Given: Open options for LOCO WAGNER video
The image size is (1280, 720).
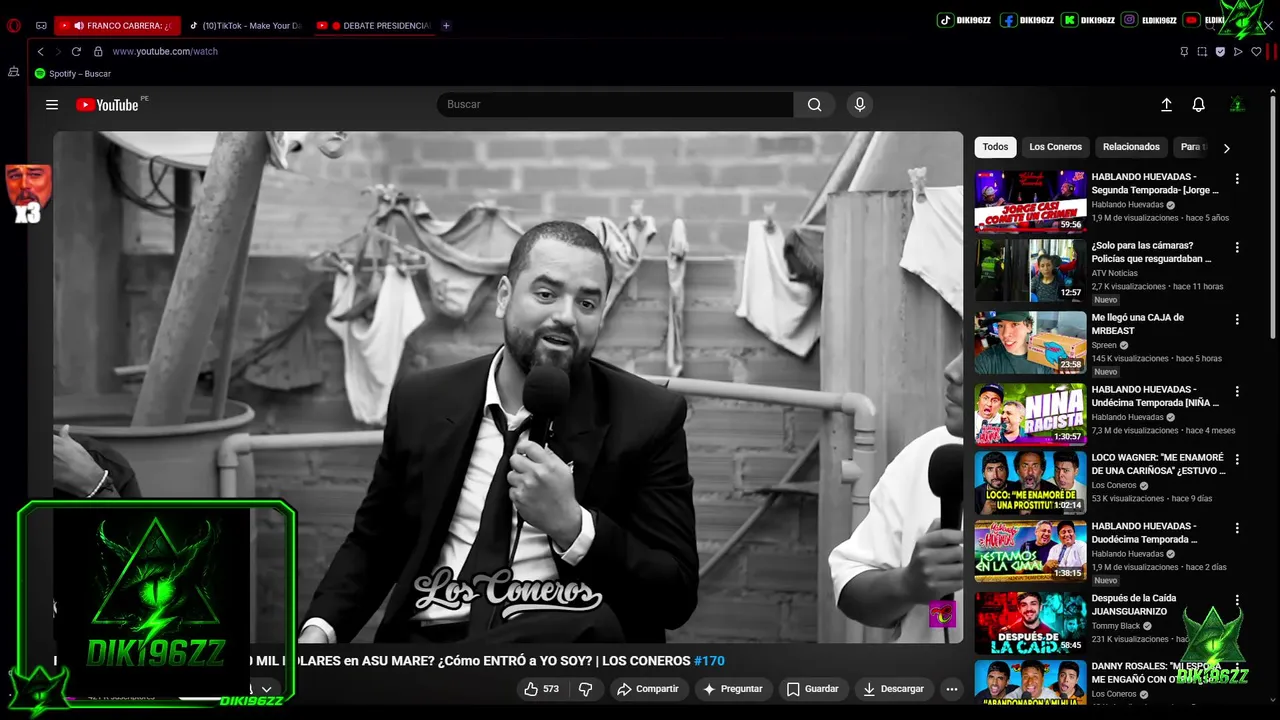Looking at the screenshot, I should point(1237,460).
